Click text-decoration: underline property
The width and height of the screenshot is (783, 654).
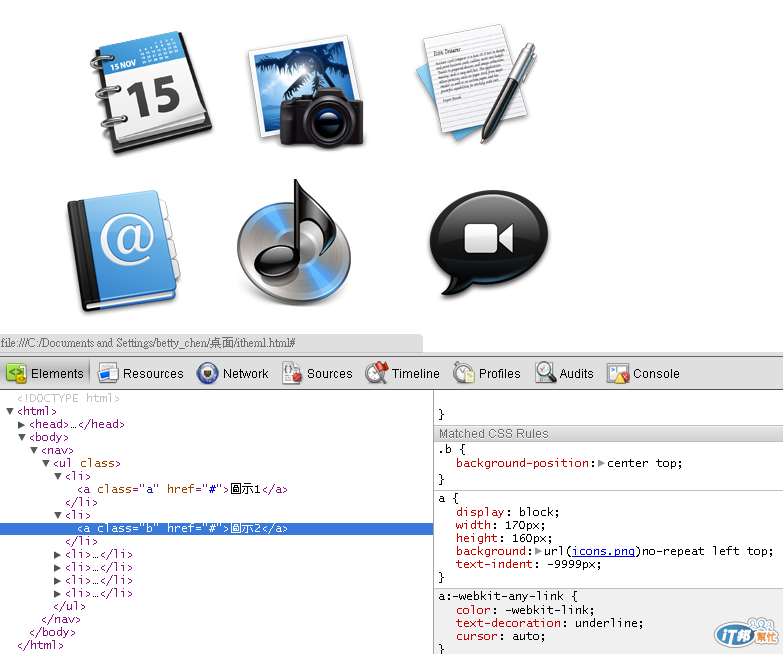click(549, 623)
